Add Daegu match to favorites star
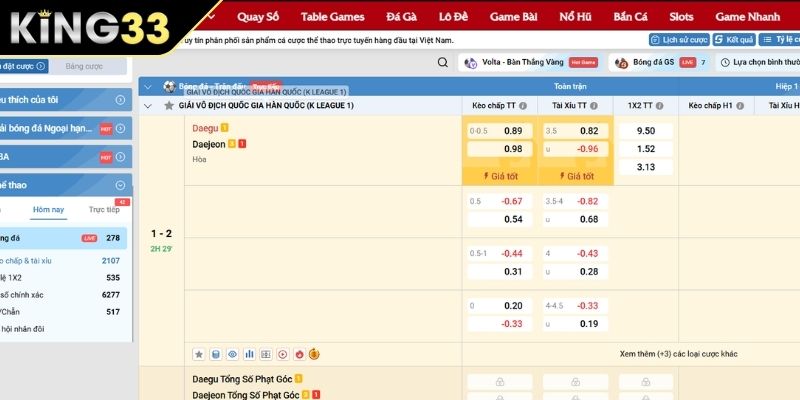 pos(199,354)
